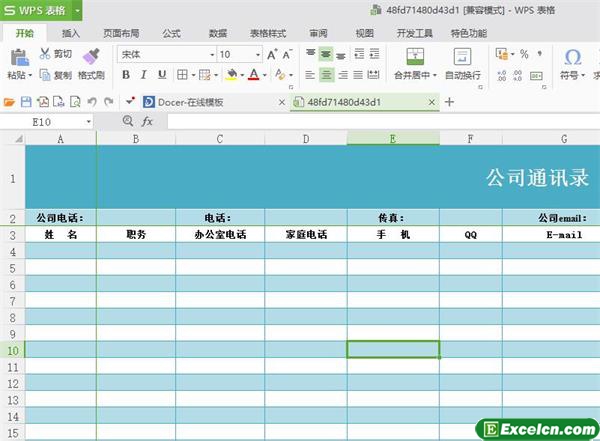
Task: Switch to the 插入 (Insert) ribbon tab
Action: click(71, 33)
